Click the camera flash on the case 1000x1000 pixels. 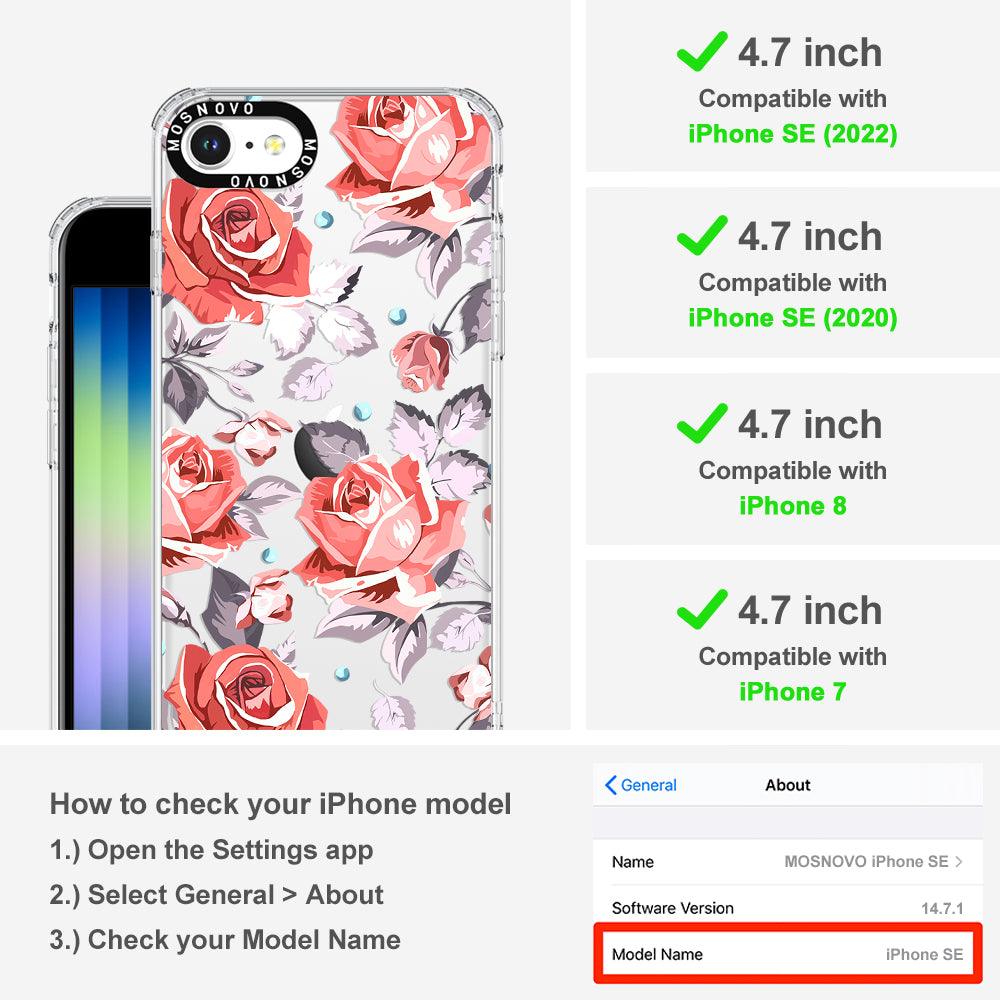(275, 145)
